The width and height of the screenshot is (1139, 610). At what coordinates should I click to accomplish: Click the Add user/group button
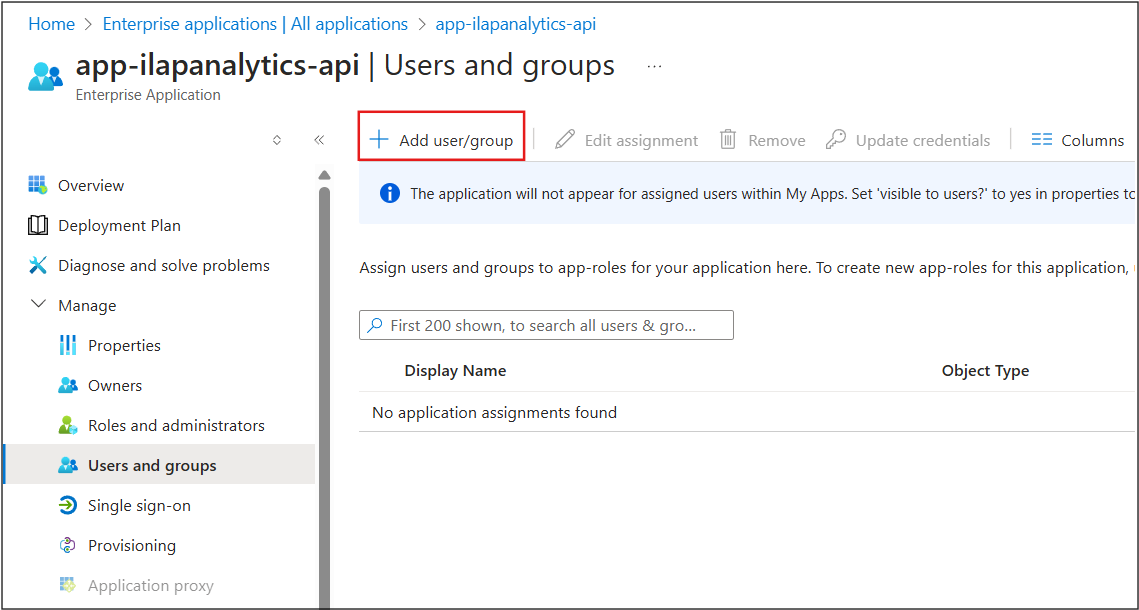point(441,140)
